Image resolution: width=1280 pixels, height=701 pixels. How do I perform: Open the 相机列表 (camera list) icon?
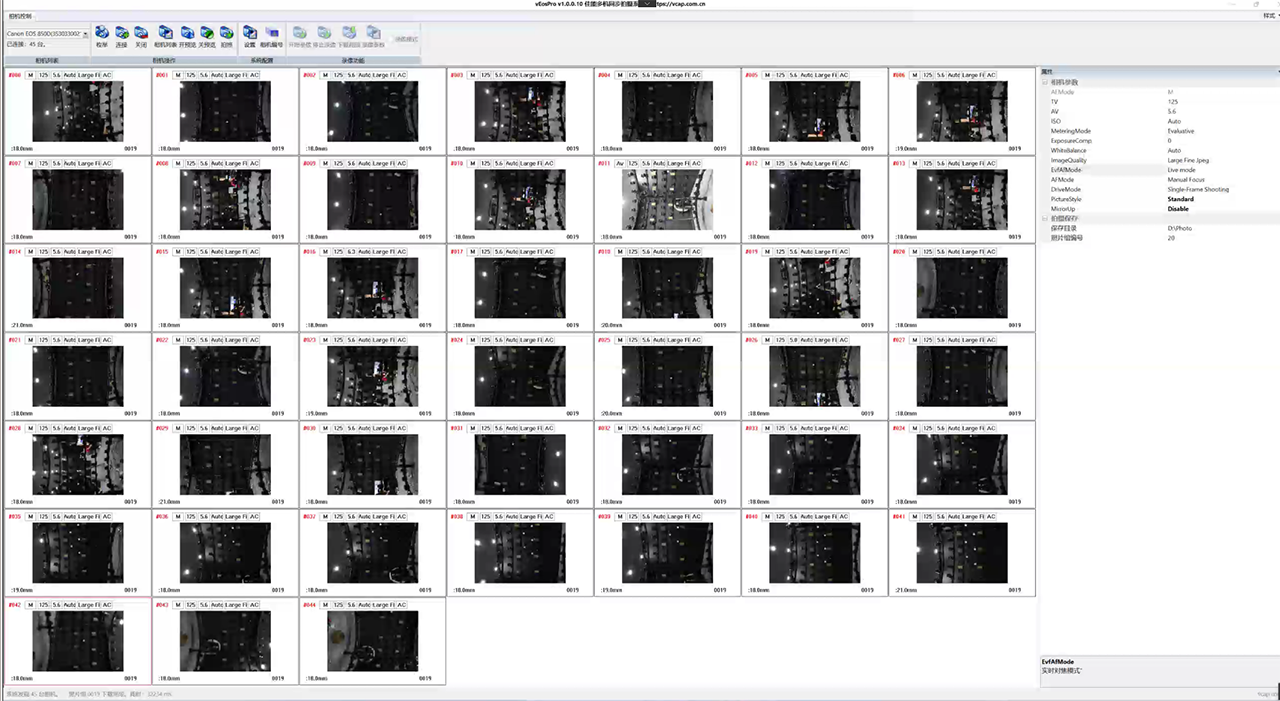coord(165,36)
